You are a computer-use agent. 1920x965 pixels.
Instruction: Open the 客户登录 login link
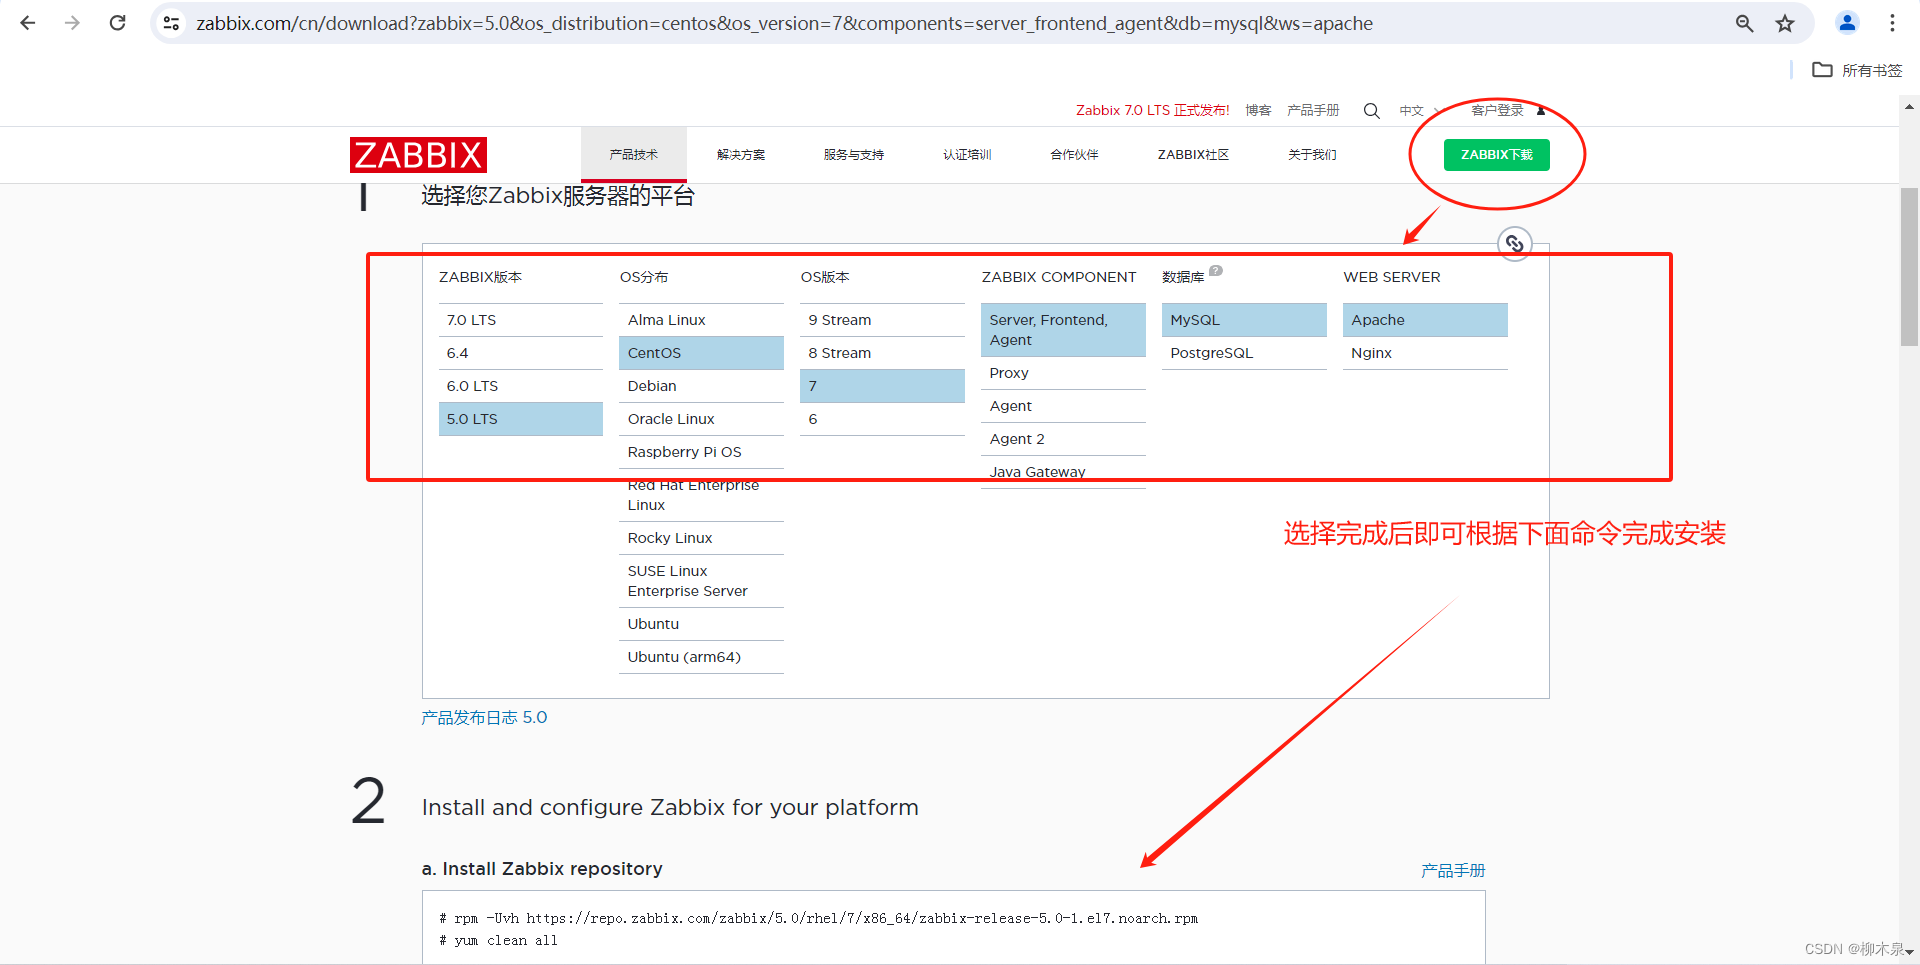click(1507, 110)
